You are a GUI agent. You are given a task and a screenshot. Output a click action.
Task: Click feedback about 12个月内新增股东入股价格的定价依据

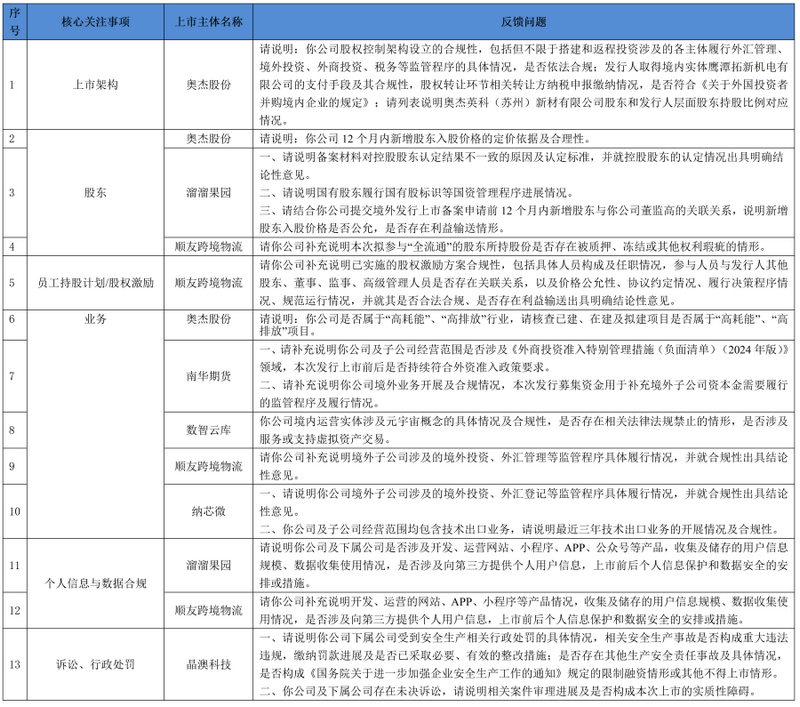(x=523, y=139)
